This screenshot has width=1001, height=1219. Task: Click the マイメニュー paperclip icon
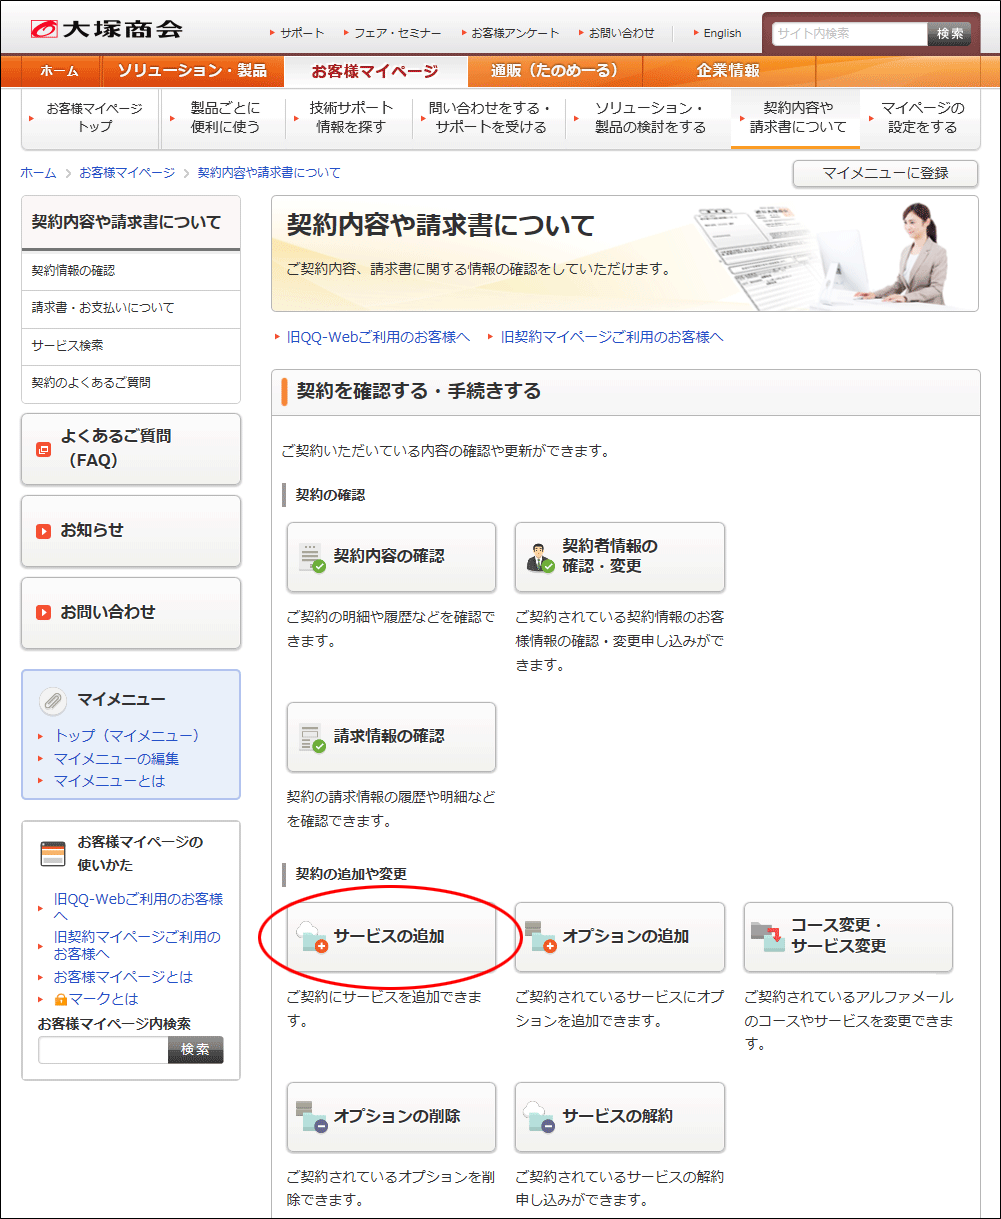coord(53,700)
